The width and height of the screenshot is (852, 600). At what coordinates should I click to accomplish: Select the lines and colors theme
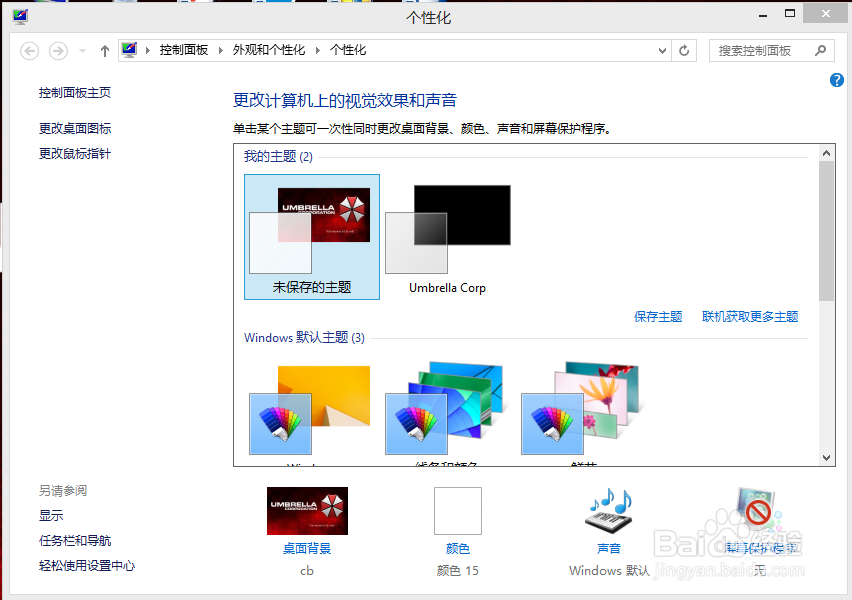446,409
